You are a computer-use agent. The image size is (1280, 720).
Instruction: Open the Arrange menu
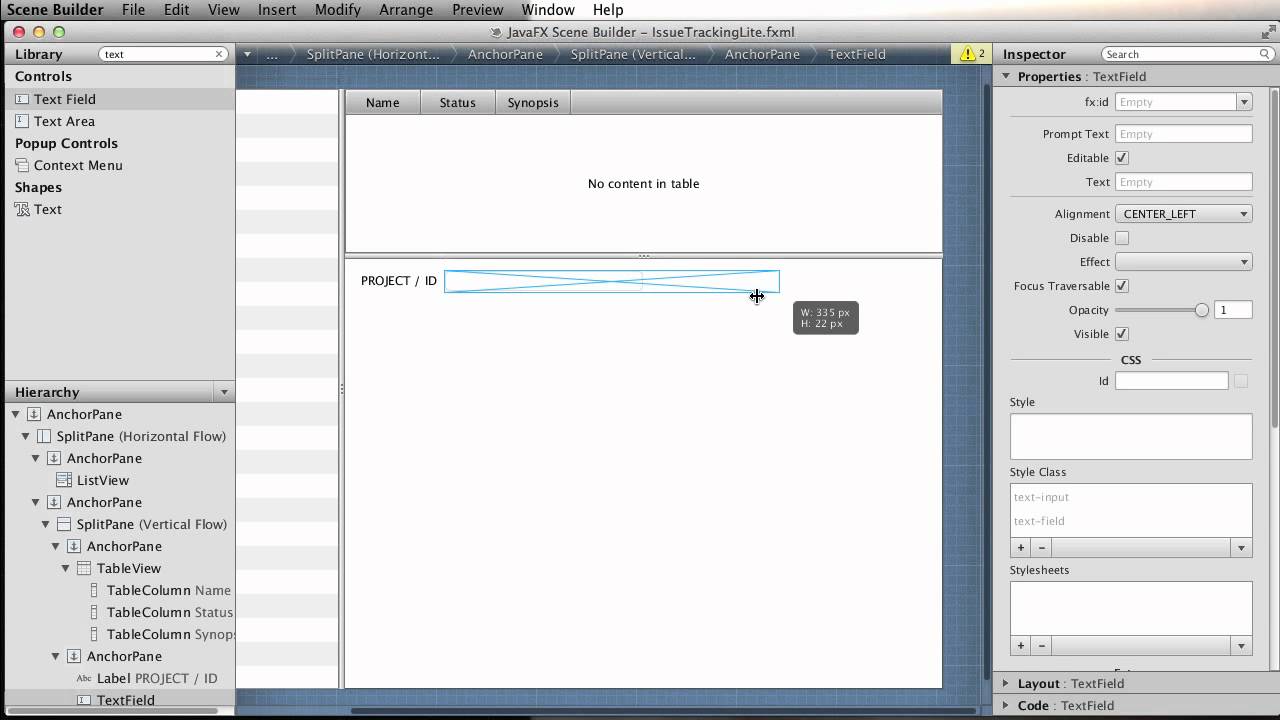406,9
